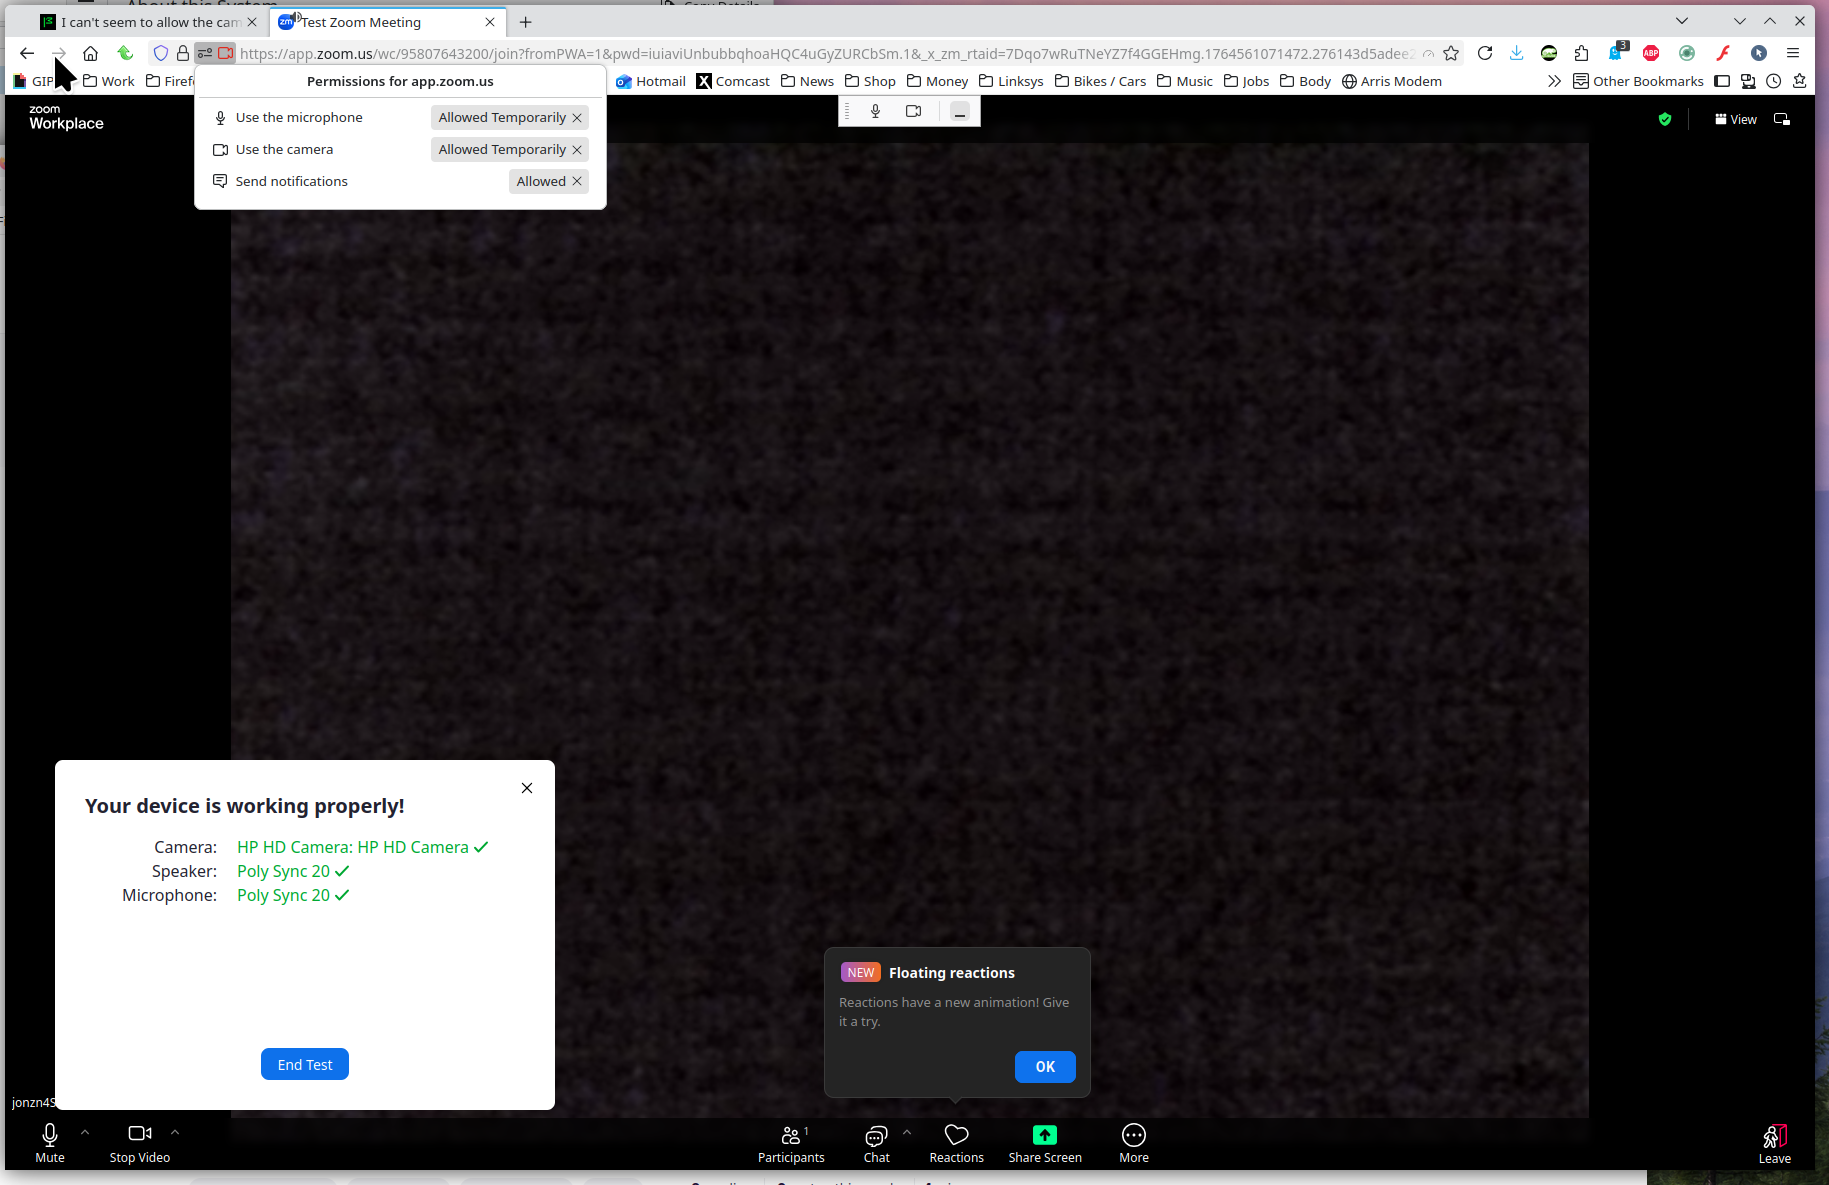This screenshot has height=1185, width=1829.
Task: Click the tracking protection shield icon
Action: point(160,53)
